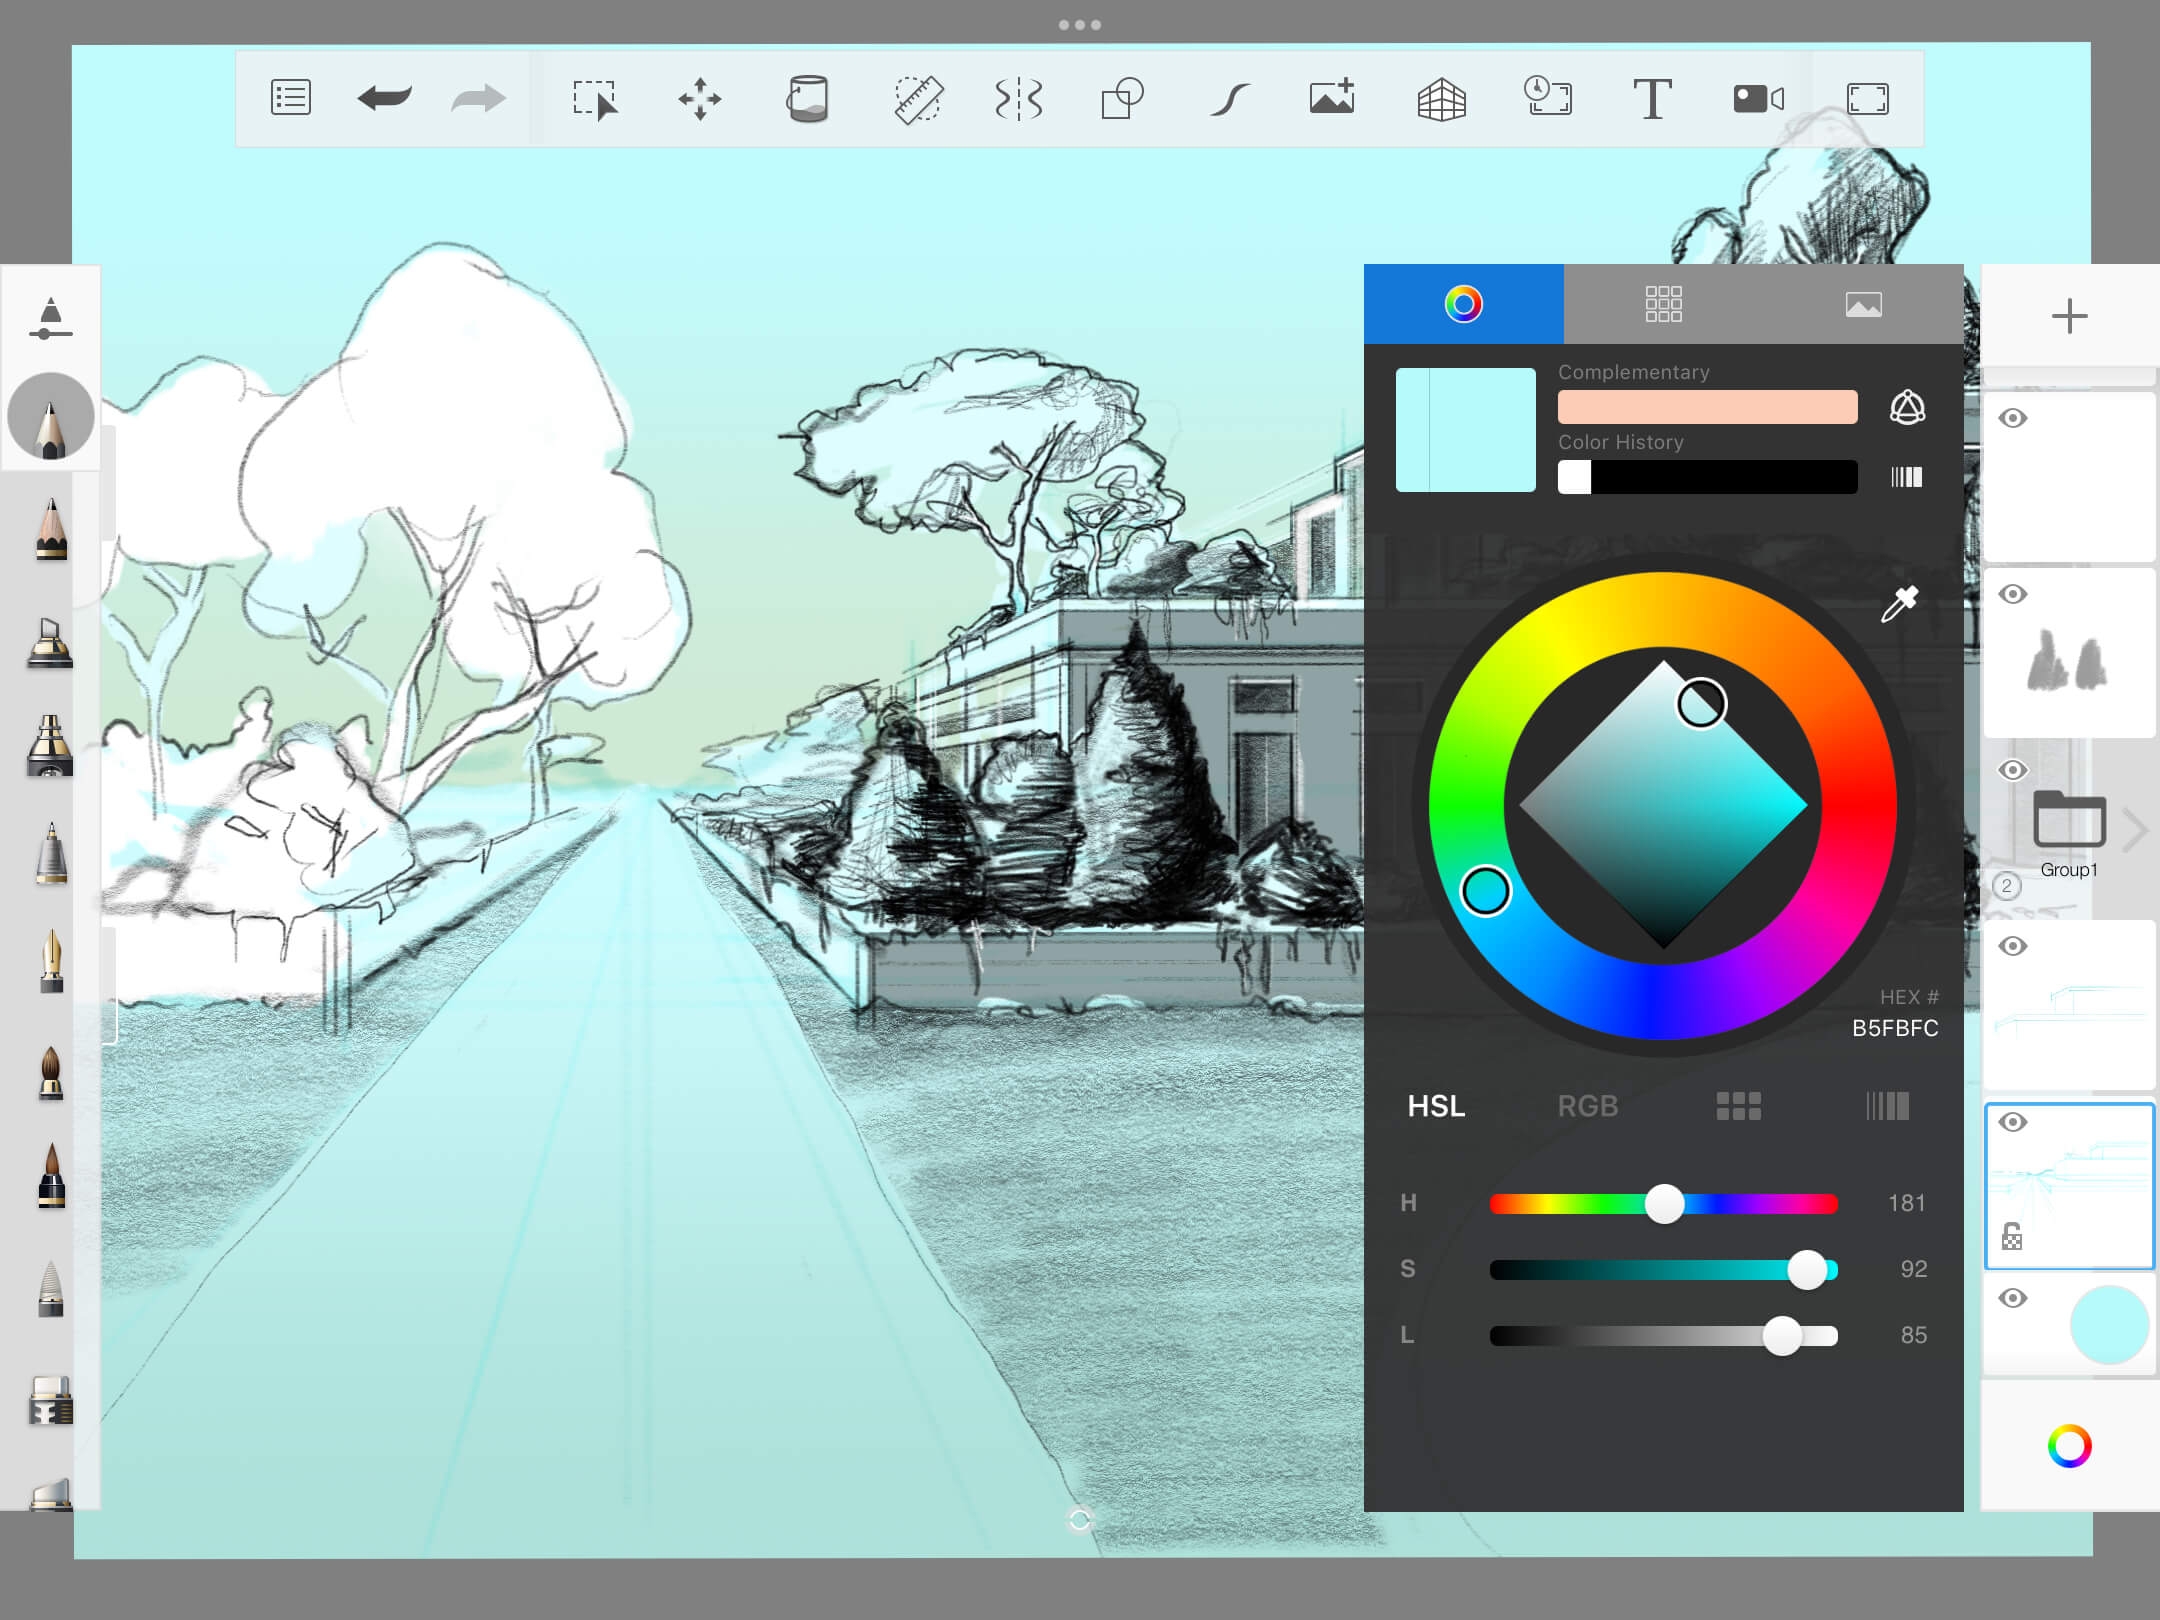Click the Undo arrow in the toolbar
The image size is (2160, 1620).
(384, 98)
